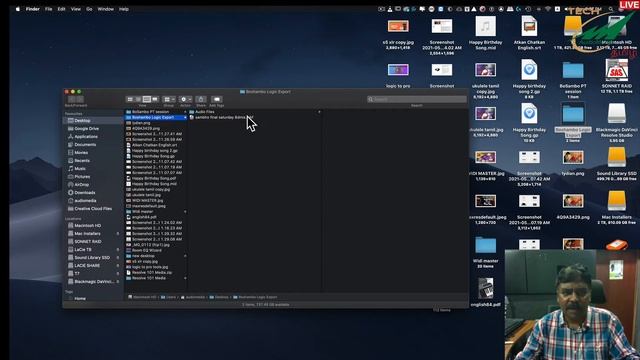Open Creative Cloud Files in the sidebar
Viewport: 640px width, 360px height.
[x=93, y=209]
